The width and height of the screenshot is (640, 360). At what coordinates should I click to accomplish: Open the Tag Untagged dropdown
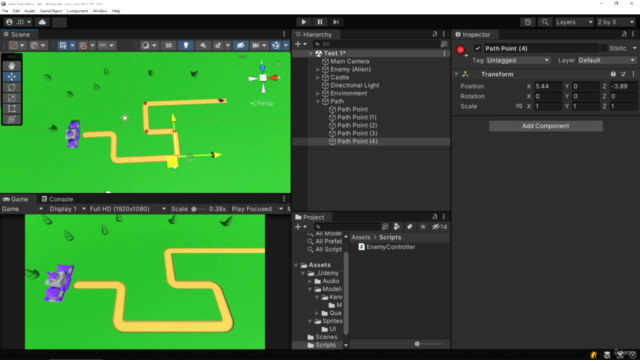[x=518, y=60]
